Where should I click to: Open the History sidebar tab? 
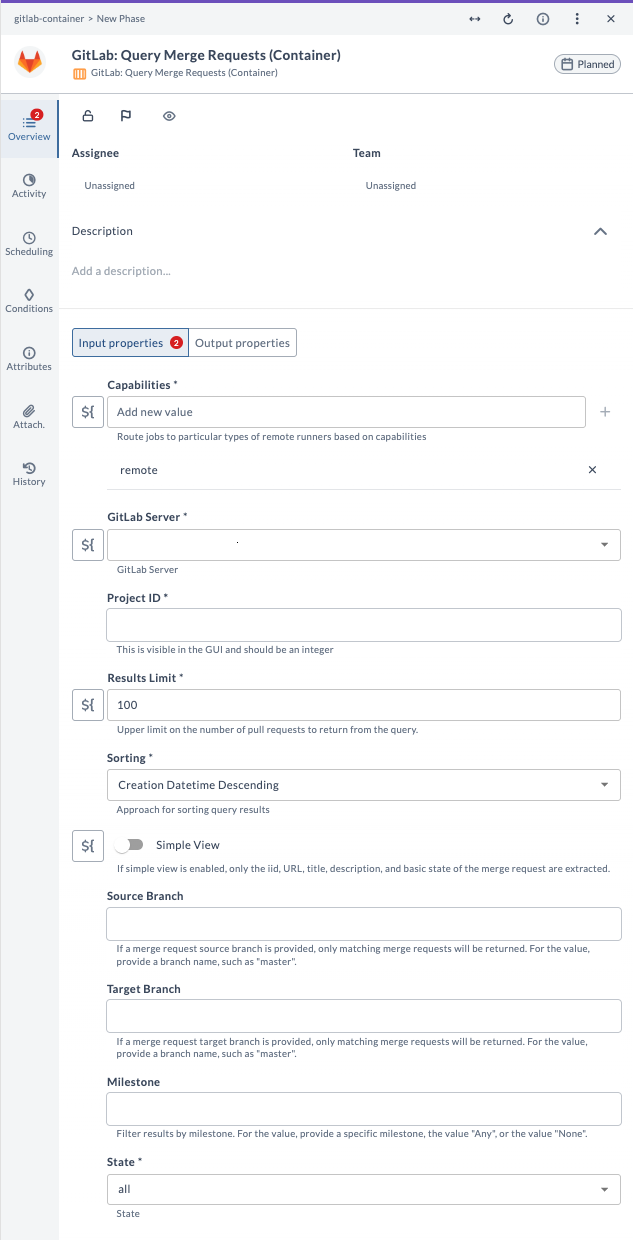click(29, 474)
